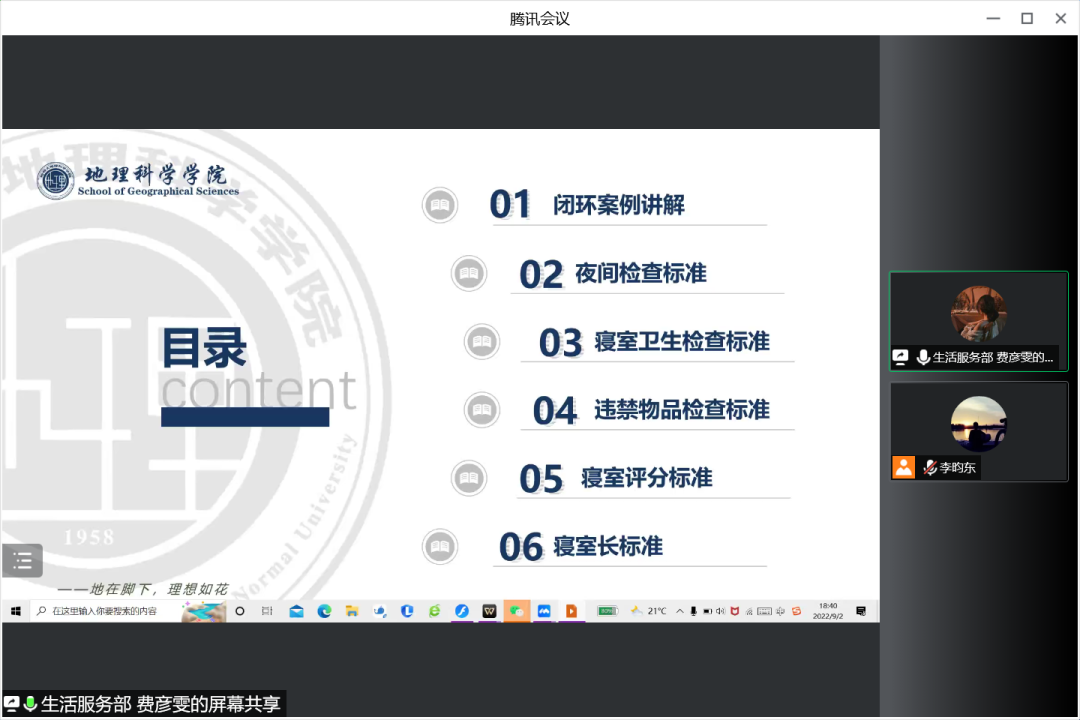This screenshot has height=720, width=1080.
Task: Click the green microphone in the screen-share label
Action: (30, 704)
